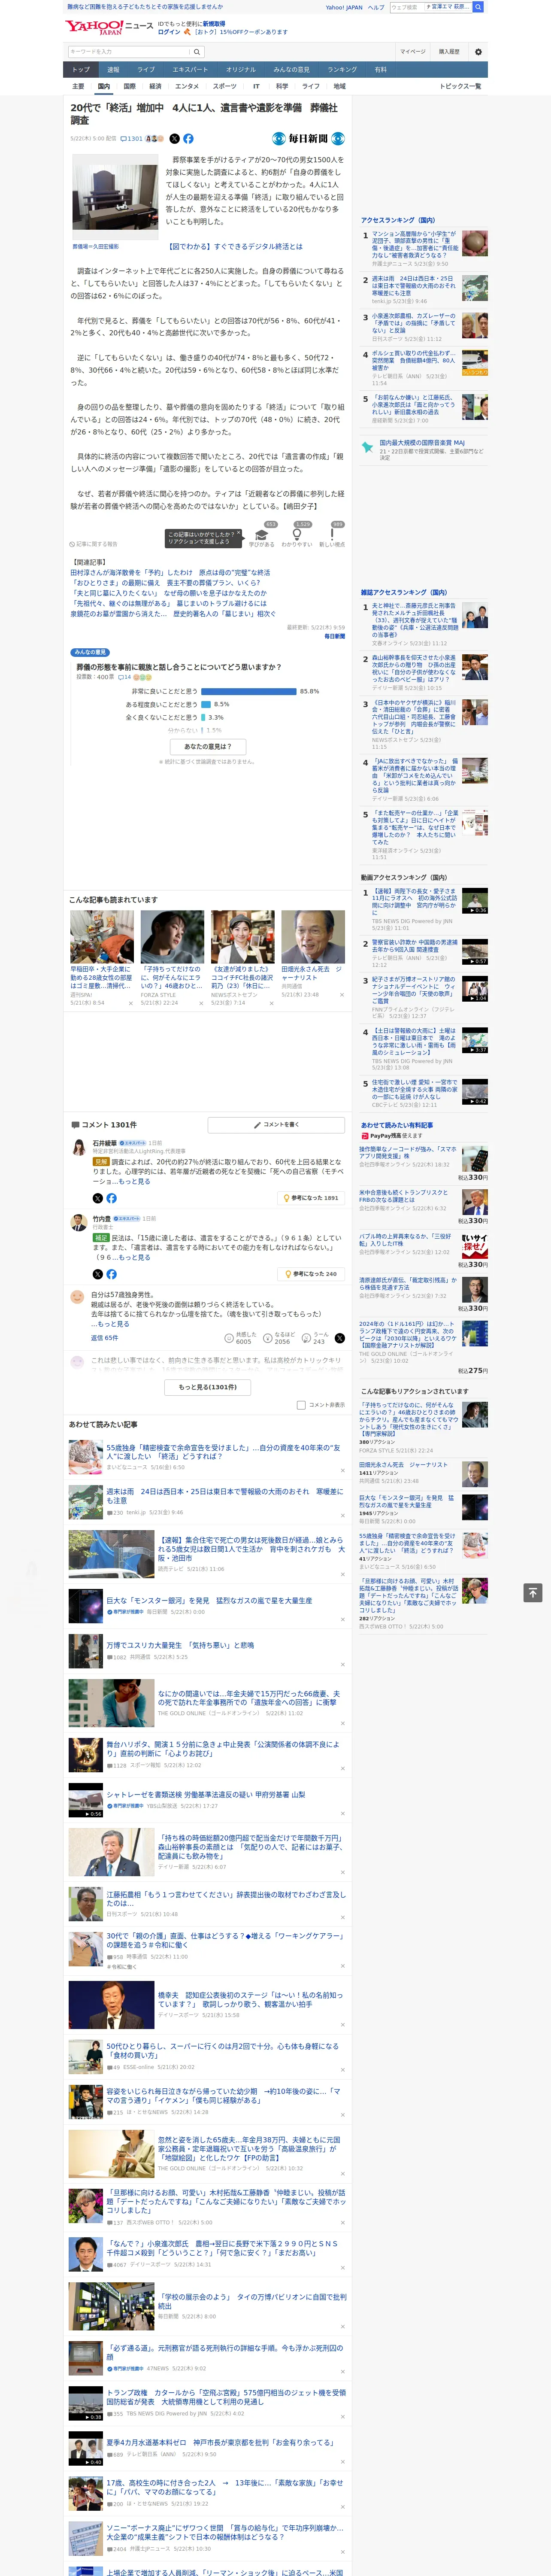Open comment count 1301 icon by headline

coord(131,139)
